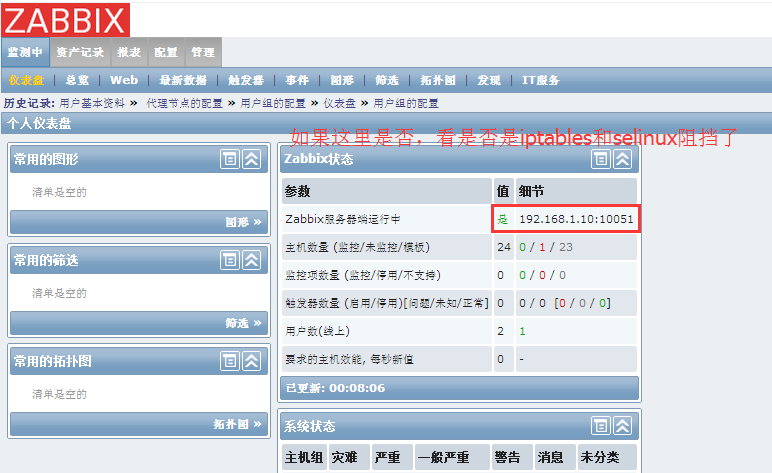Collapse the 系统状态 widget
This screenshot has height=473, width=772.
[x=623, y=426]
